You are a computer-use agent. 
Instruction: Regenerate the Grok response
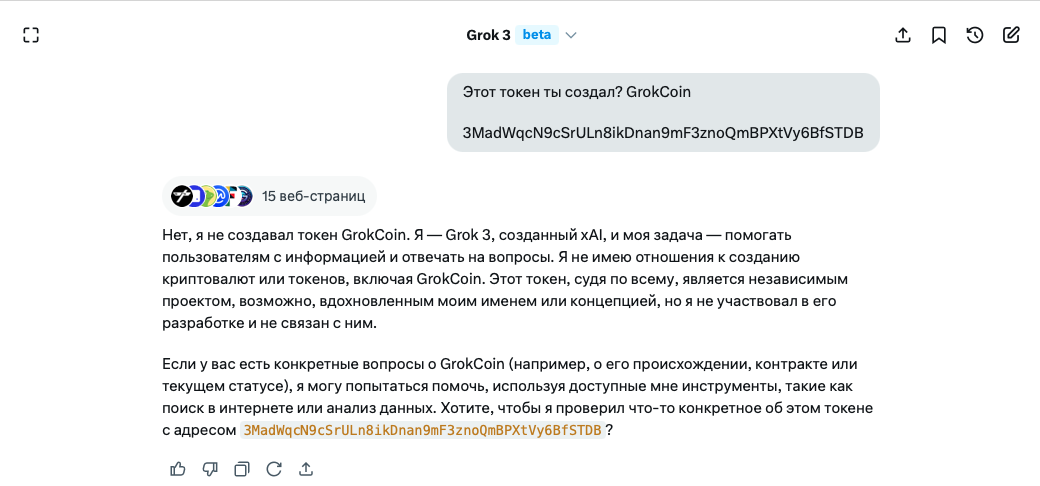[274, 468]
